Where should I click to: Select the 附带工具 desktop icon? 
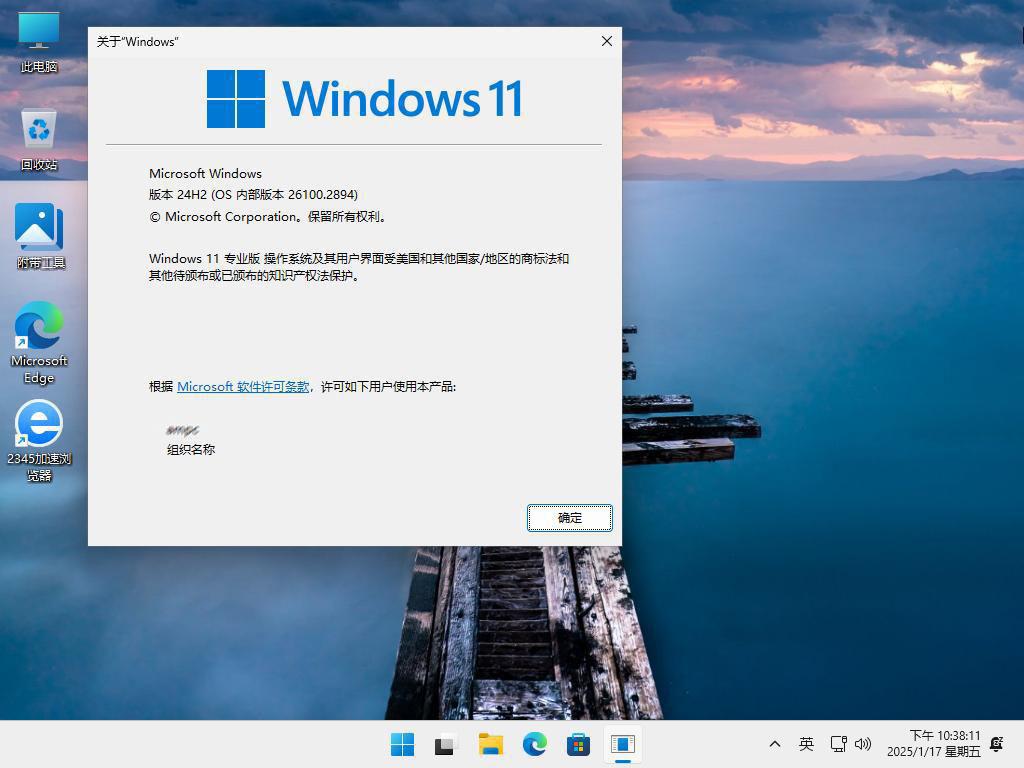click(40, 236)
